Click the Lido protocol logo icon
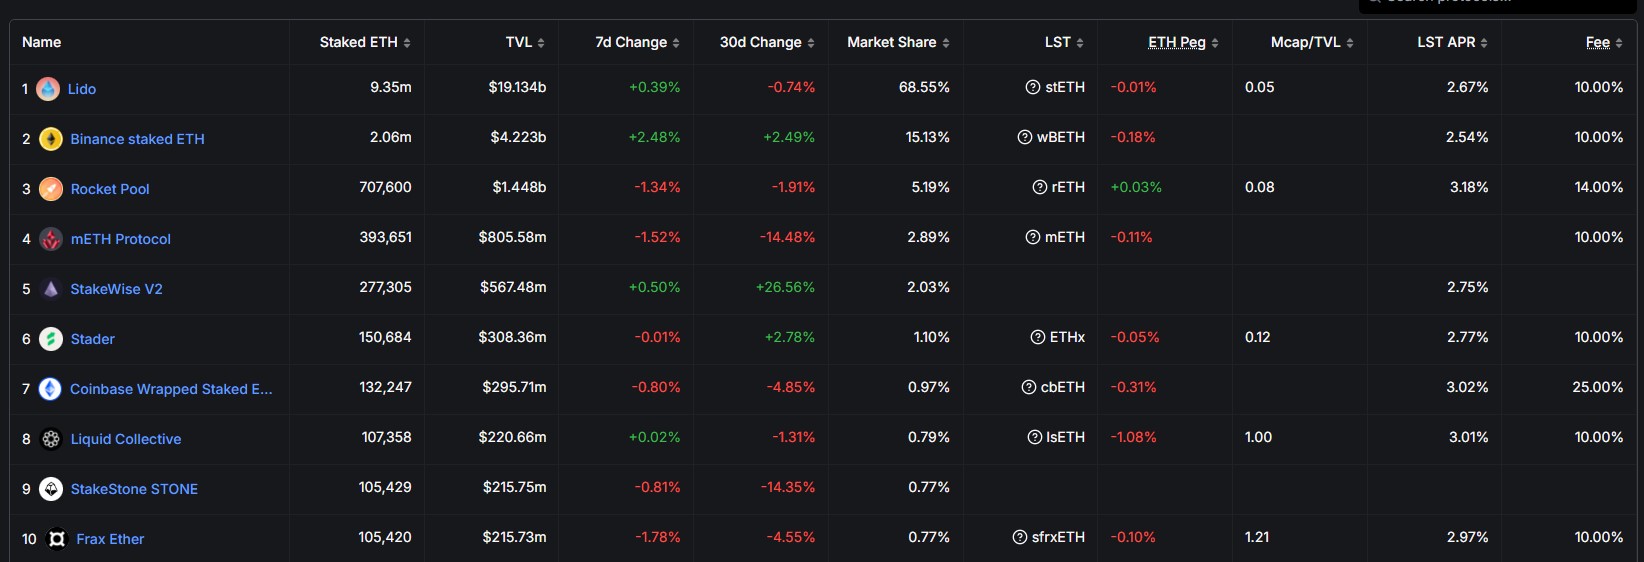1644x562 pixels. 48,89
